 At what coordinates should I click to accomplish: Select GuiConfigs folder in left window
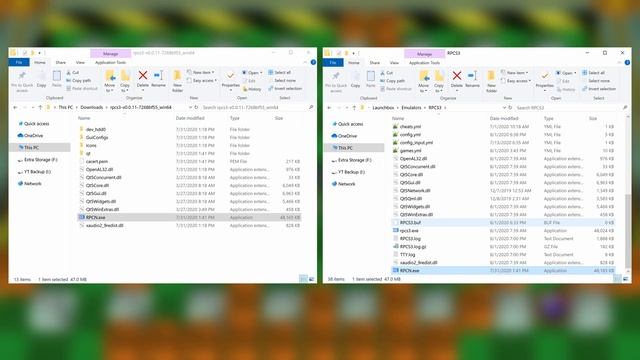(97, 138)
